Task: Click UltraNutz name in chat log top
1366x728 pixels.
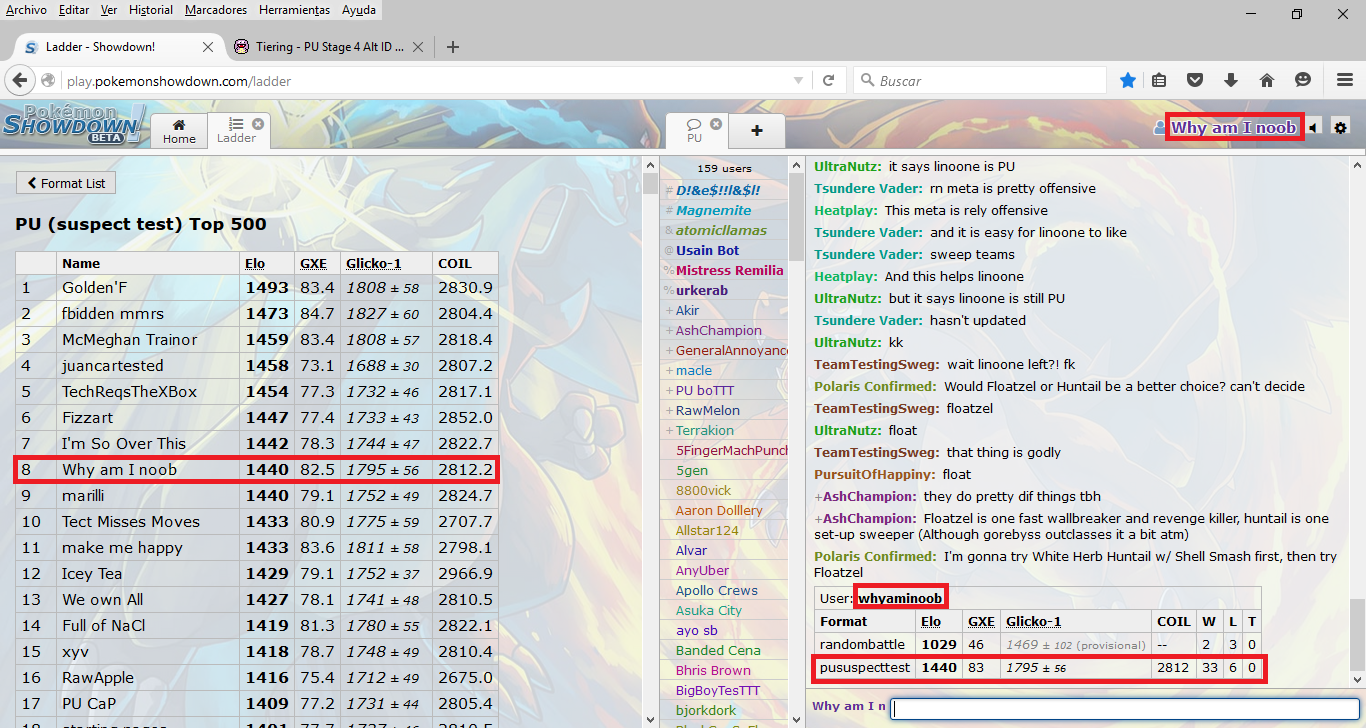Action: 847,166
